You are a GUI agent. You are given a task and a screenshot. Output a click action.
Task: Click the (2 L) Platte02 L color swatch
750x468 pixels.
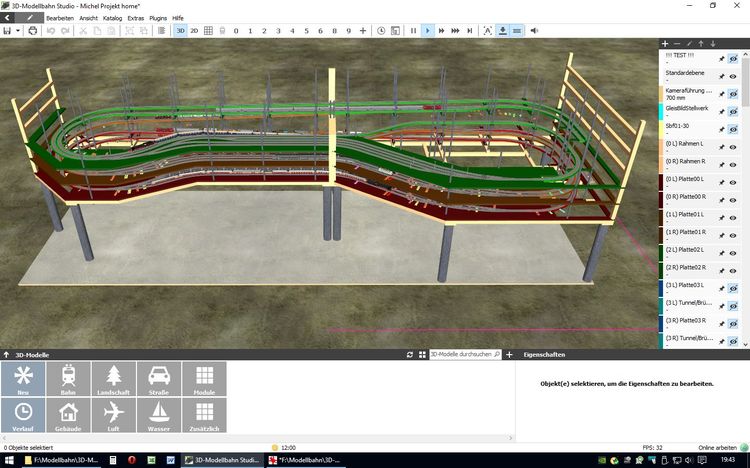click(x=662, y=251)
